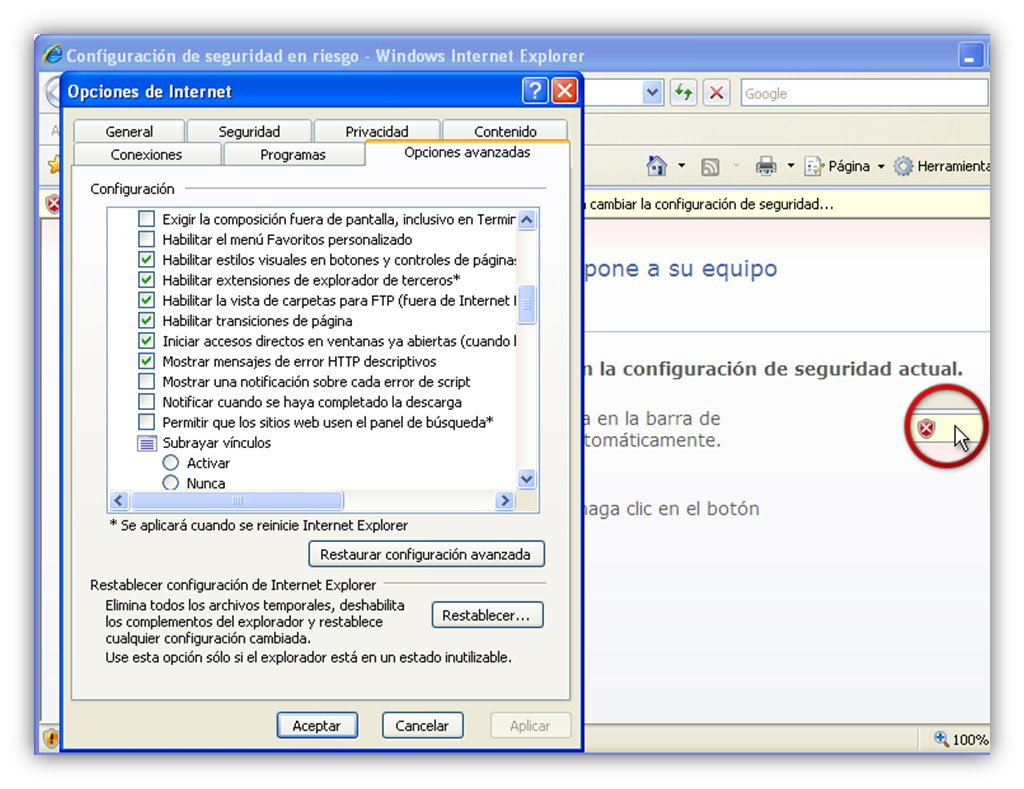
Task: Click the Print icon in IE toolbar
Action: 765,167
